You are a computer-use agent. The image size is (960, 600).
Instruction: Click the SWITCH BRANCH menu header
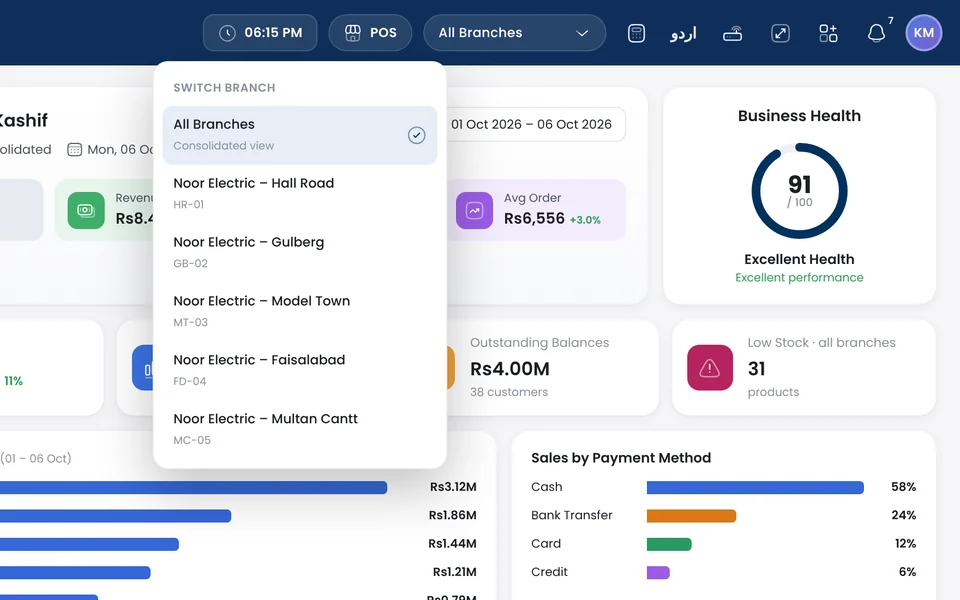point(224,88)
